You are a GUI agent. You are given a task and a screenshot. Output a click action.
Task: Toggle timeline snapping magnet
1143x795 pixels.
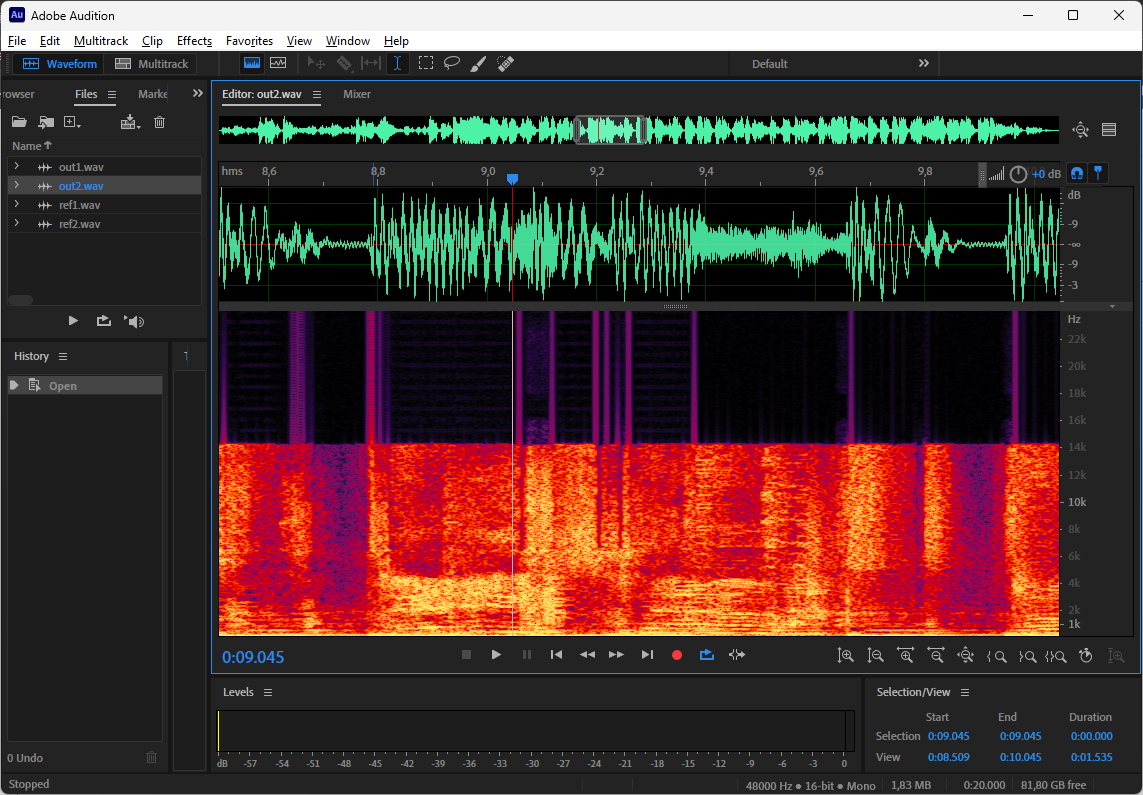pos(1077,173)
